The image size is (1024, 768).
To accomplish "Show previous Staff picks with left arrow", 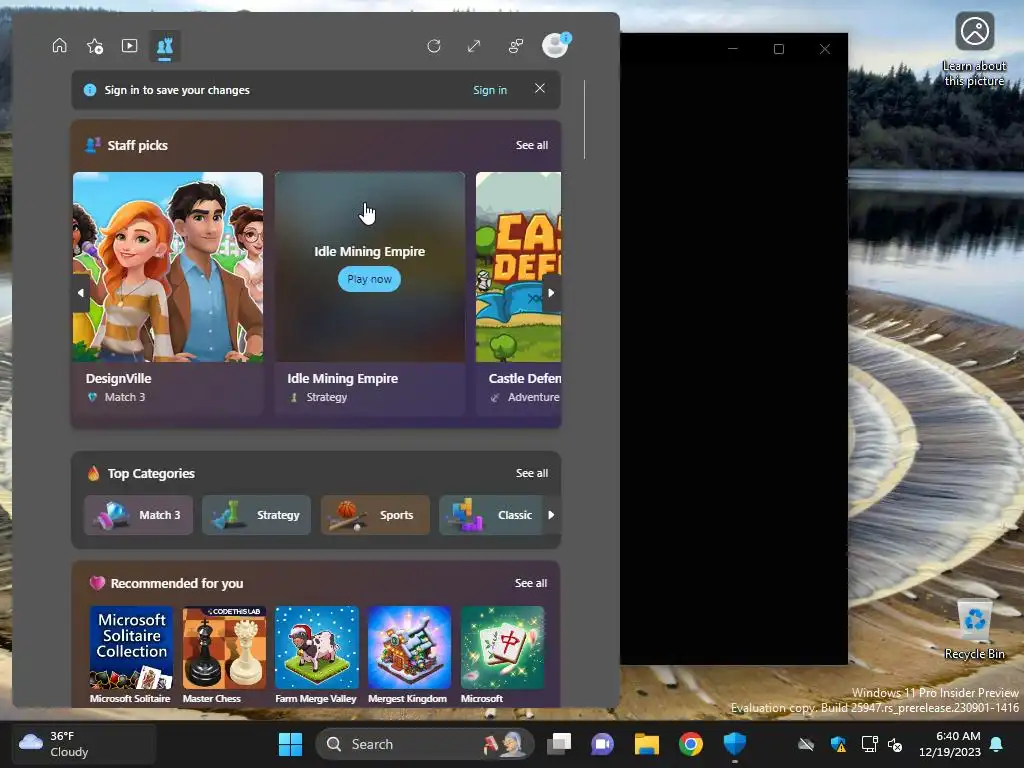I will pyautogui.click(x=80, y=293).
